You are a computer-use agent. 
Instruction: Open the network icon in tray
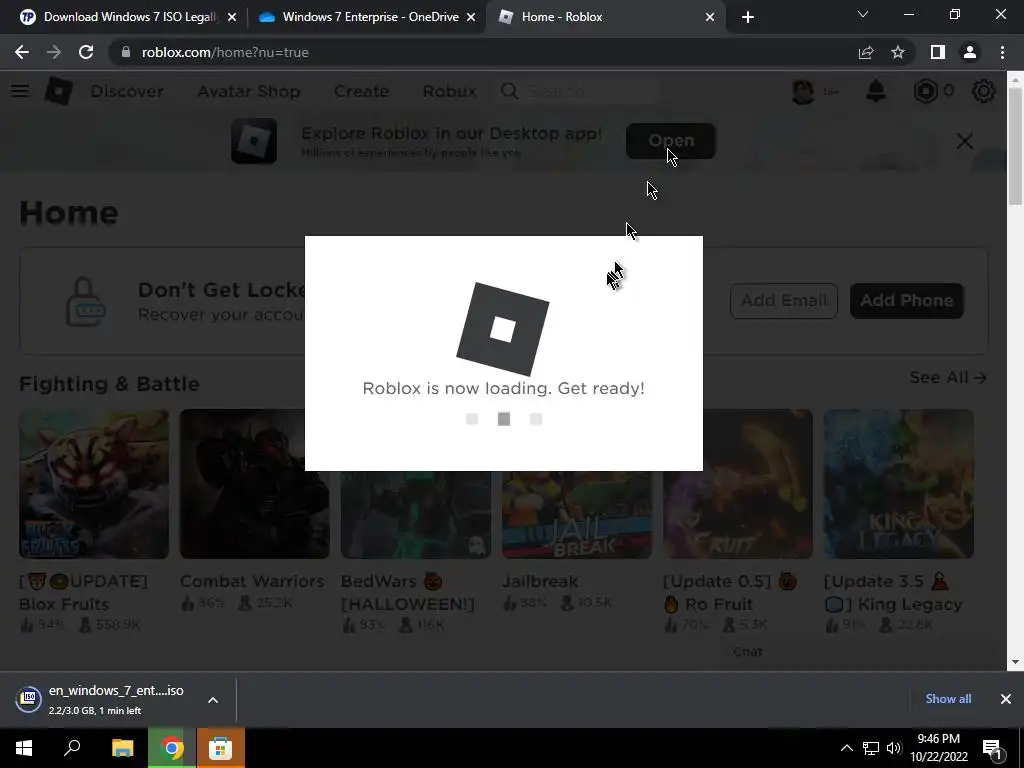point(871,748)
